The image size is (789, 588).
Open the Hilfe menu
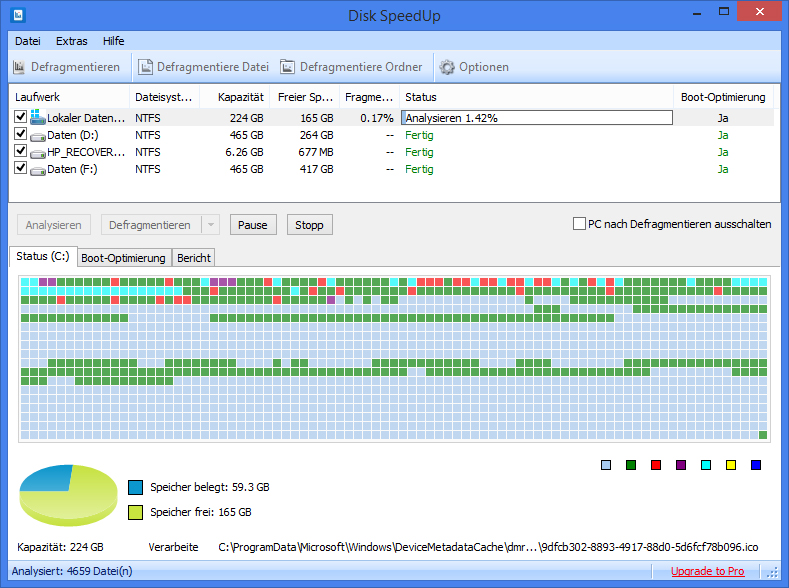click(x=113, y=41)
